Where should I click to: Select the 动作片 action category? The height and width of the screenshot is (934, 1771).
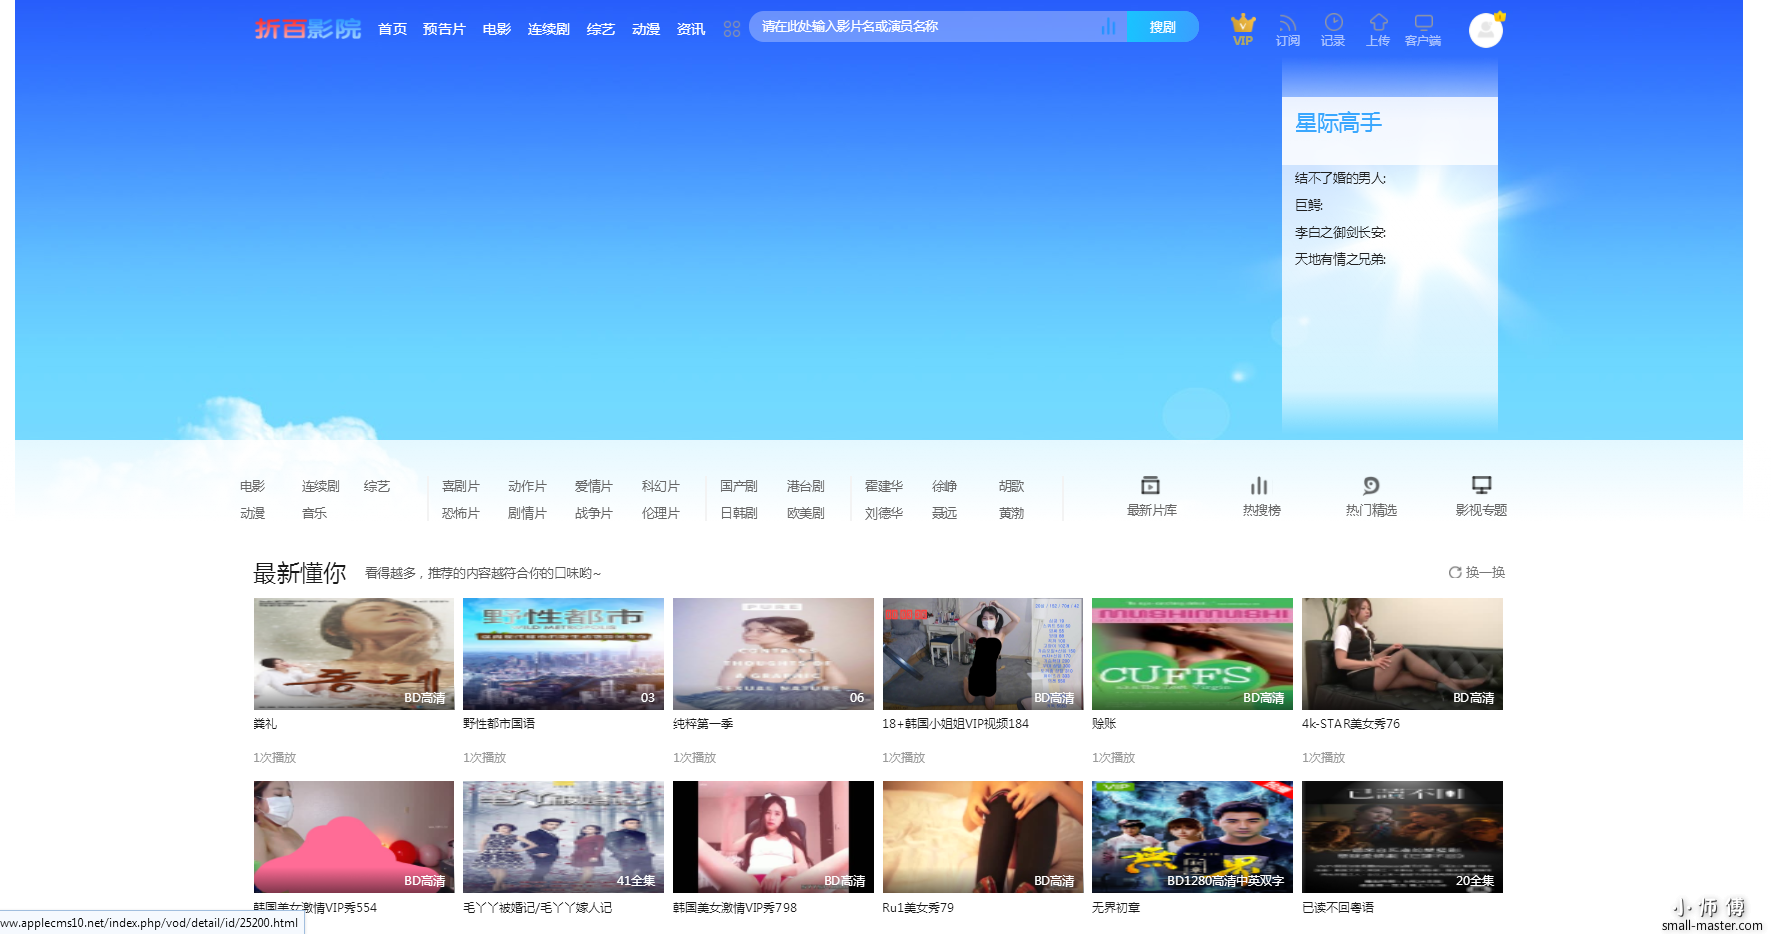(x=527, y=486)
